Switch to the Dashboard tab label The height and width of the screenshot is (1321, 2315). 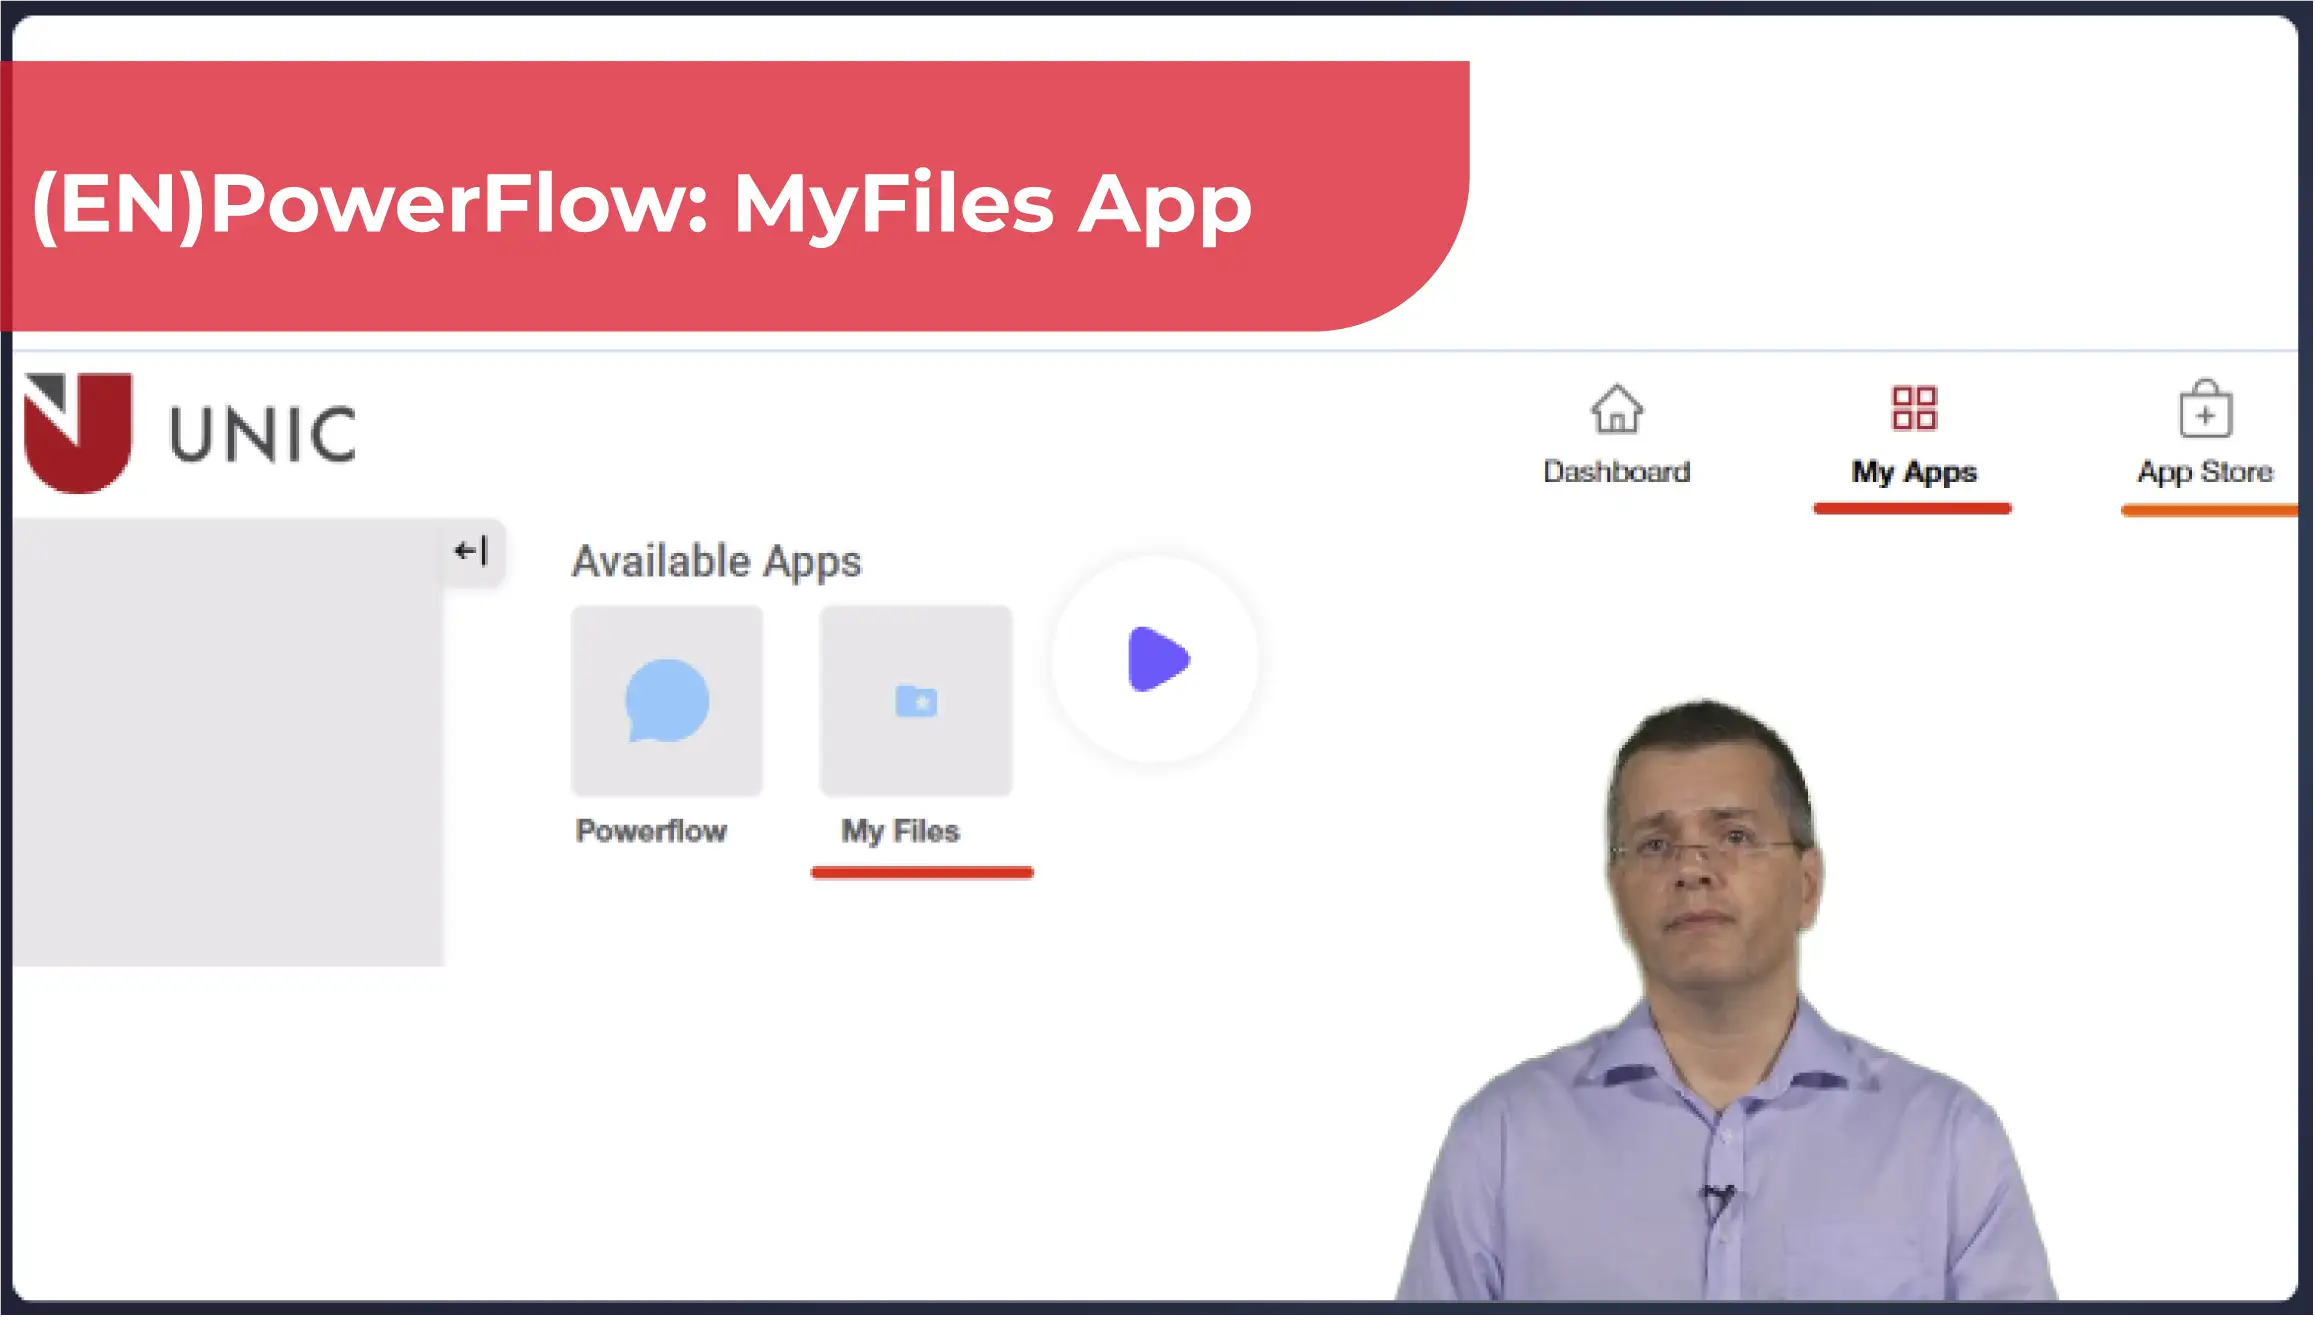click(1616, 471)
